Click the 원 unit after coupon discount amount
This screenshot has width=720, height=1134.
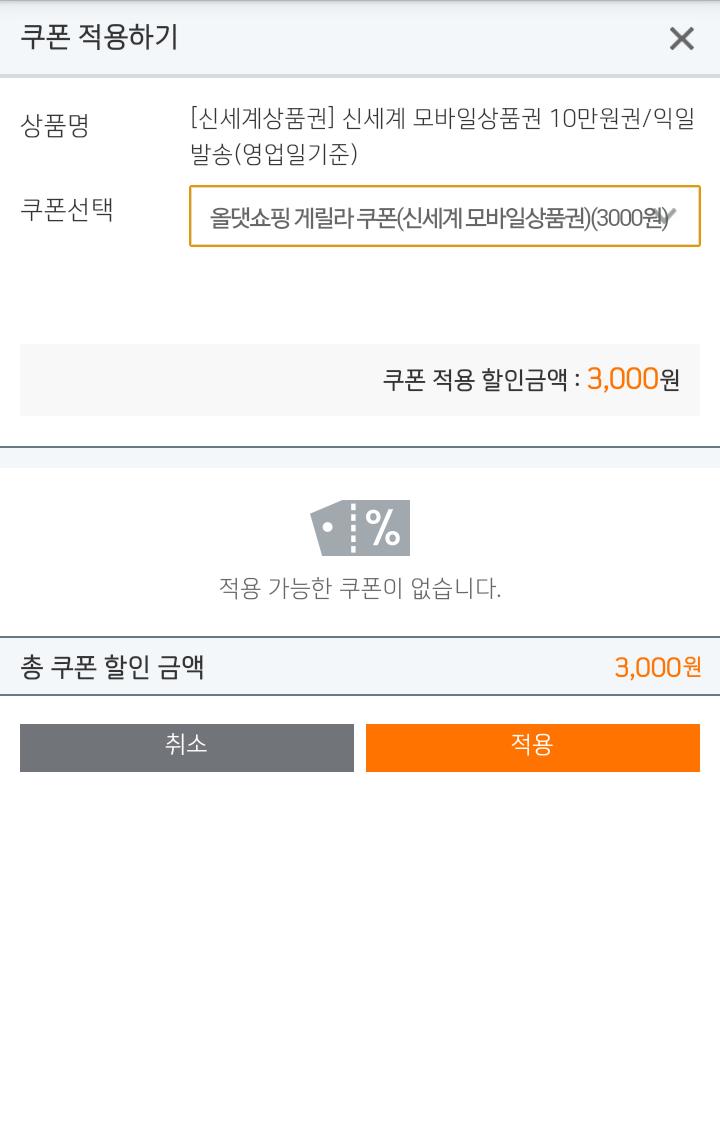coord(670,380)
